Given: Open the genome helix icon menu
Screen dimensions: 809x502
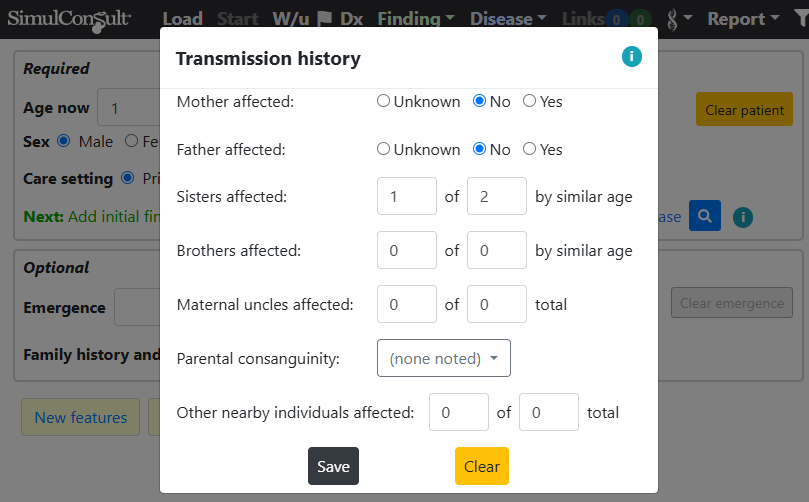Looking at the screenshot, I should 679,19.
